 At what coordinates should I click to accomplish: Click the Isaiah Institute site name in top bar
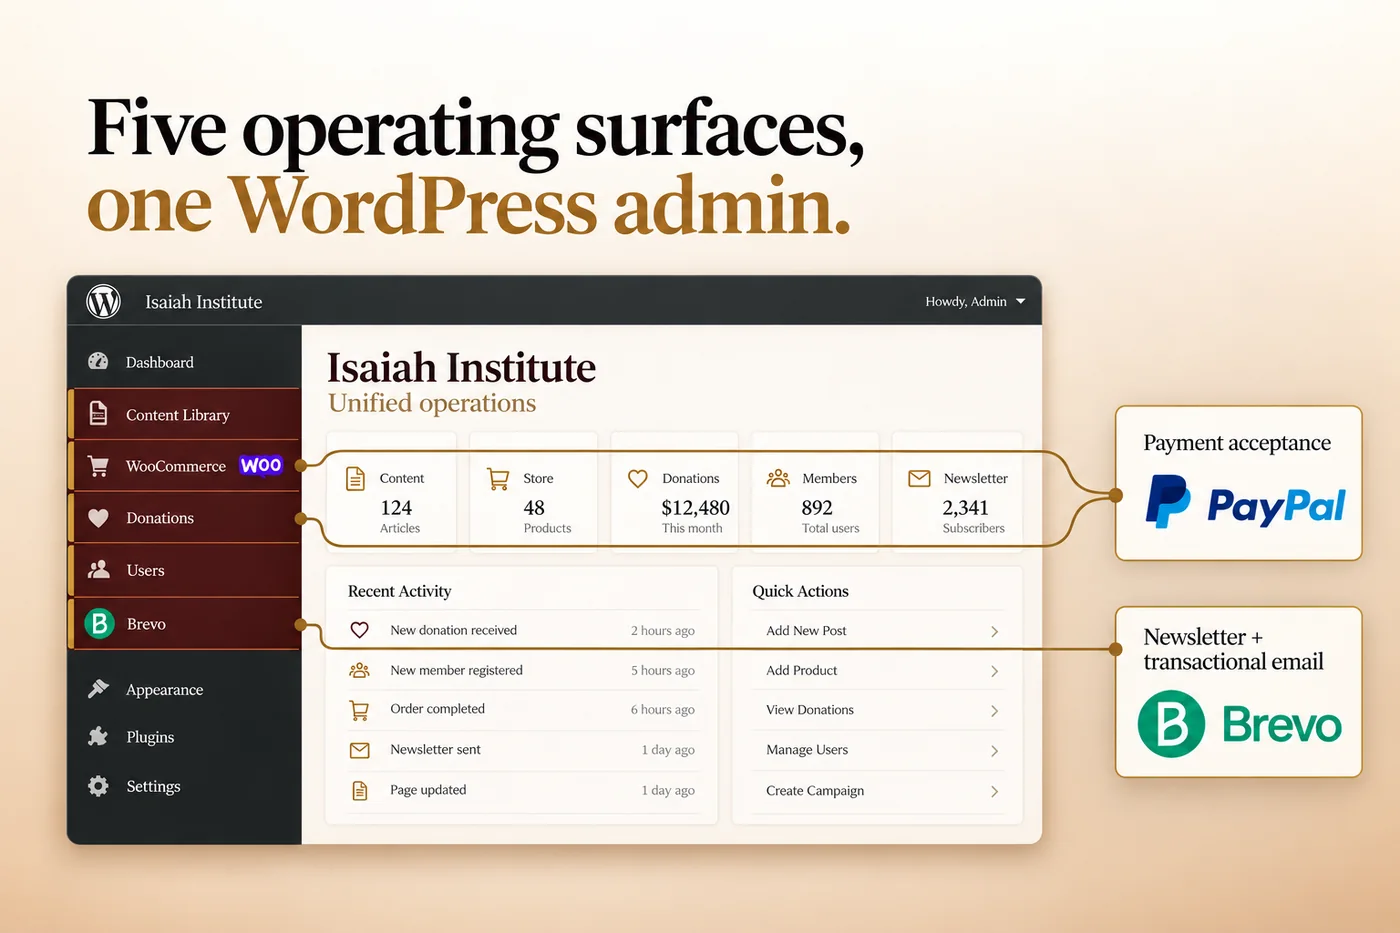point(204,302)
